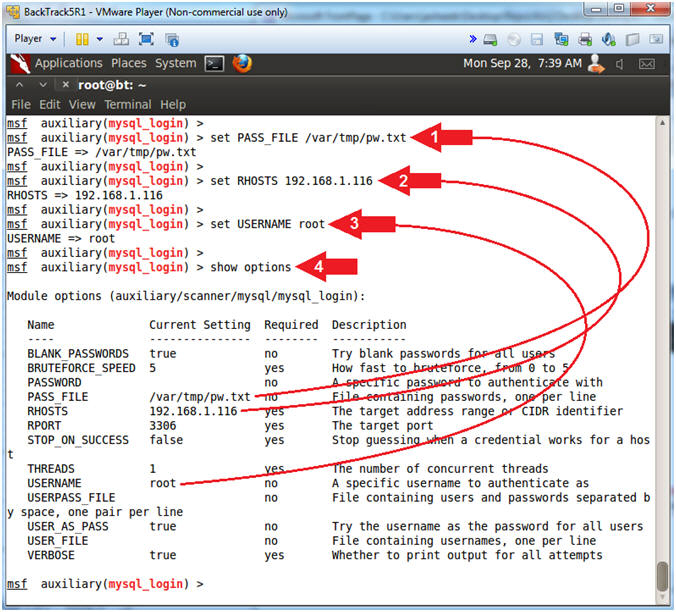The image size is (676, 612).
Task: Click the 'USERNAME => root' output line
Action: point(61,238)
